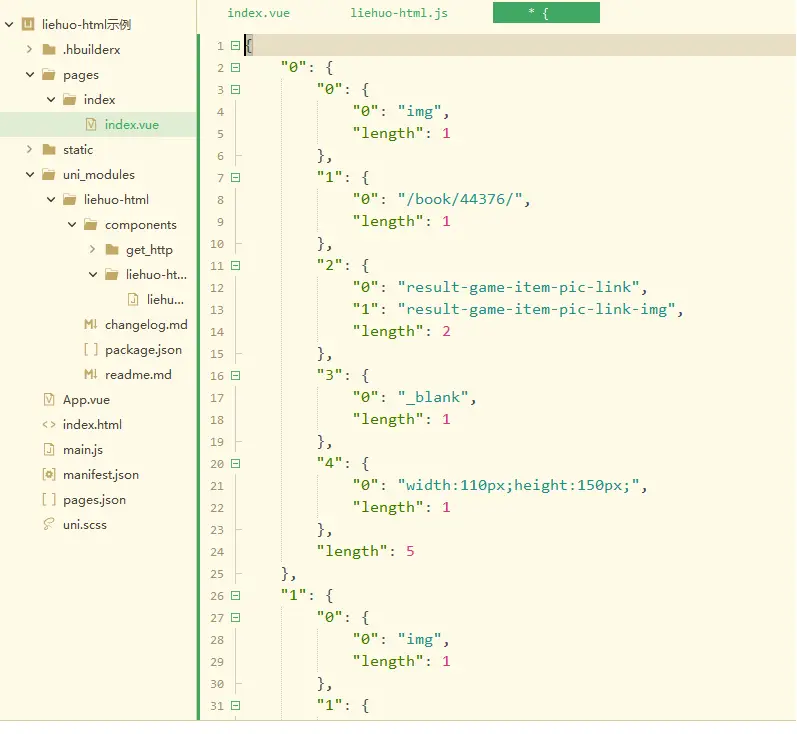
Task: Open readme.md in the file tree
Action: point(138,375)
